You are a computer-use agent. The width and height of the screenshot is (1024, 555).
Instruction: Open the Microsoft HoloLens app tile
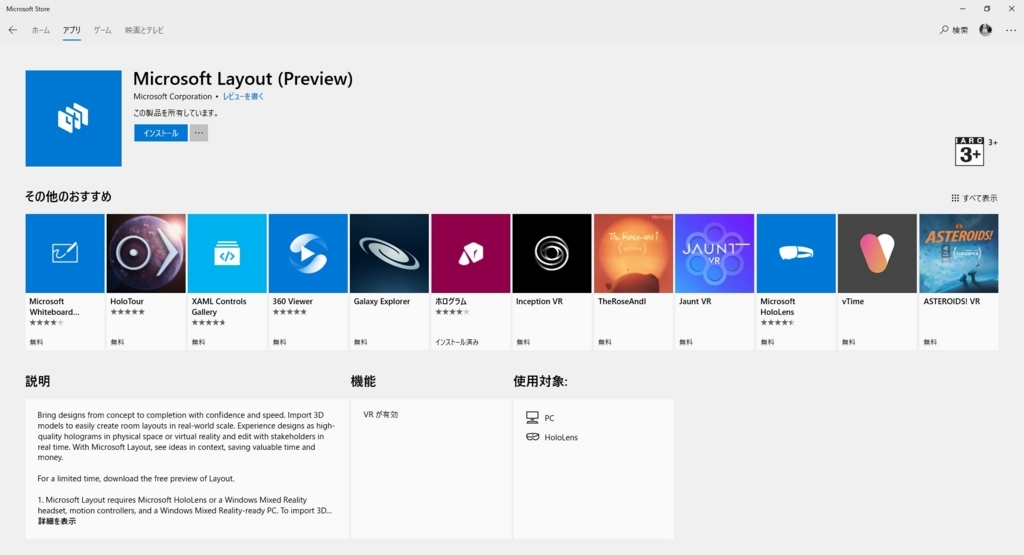[796, 281]
